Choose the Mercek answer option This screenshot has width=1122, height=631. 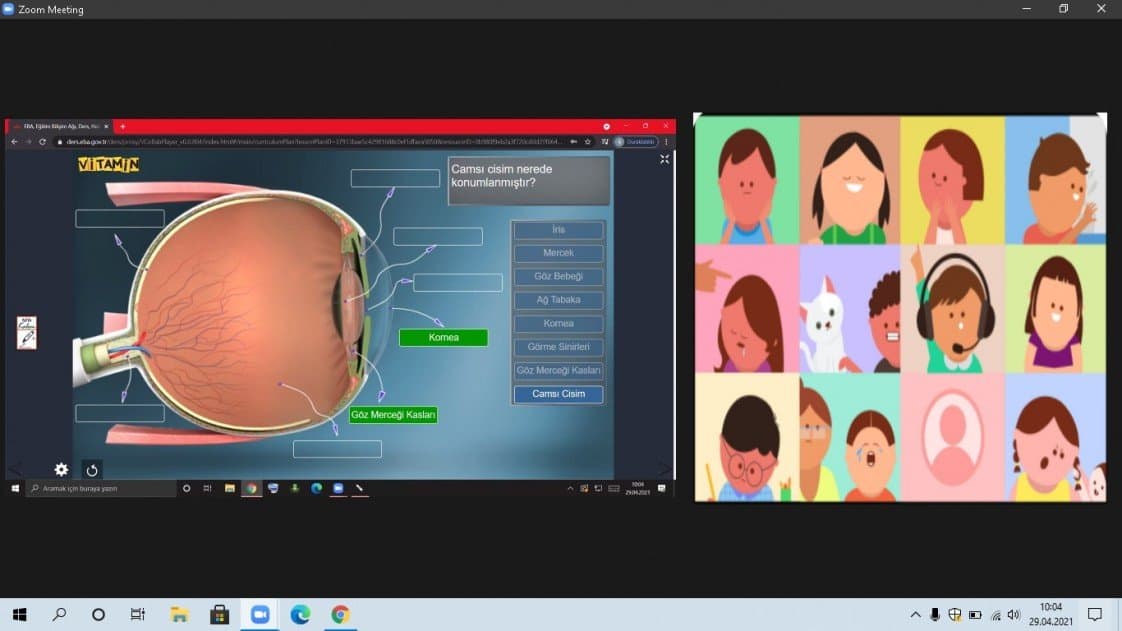(558, 253)
